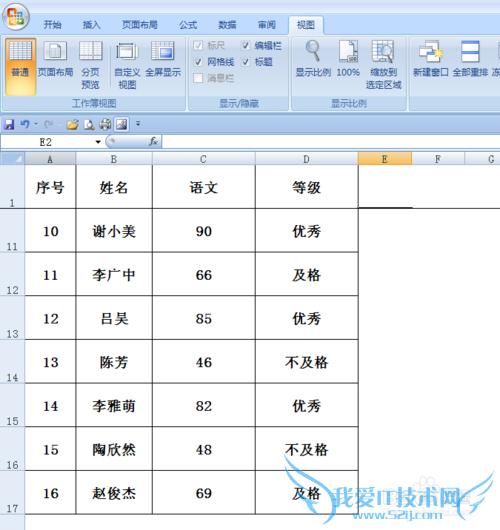
Task: Select the score cell 46
Action: click(x=204, y=362)
